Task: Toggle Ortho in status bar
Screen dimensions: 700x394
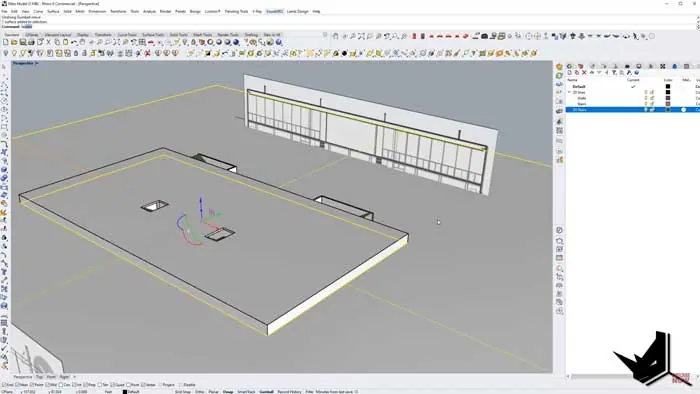Action: 200,391
